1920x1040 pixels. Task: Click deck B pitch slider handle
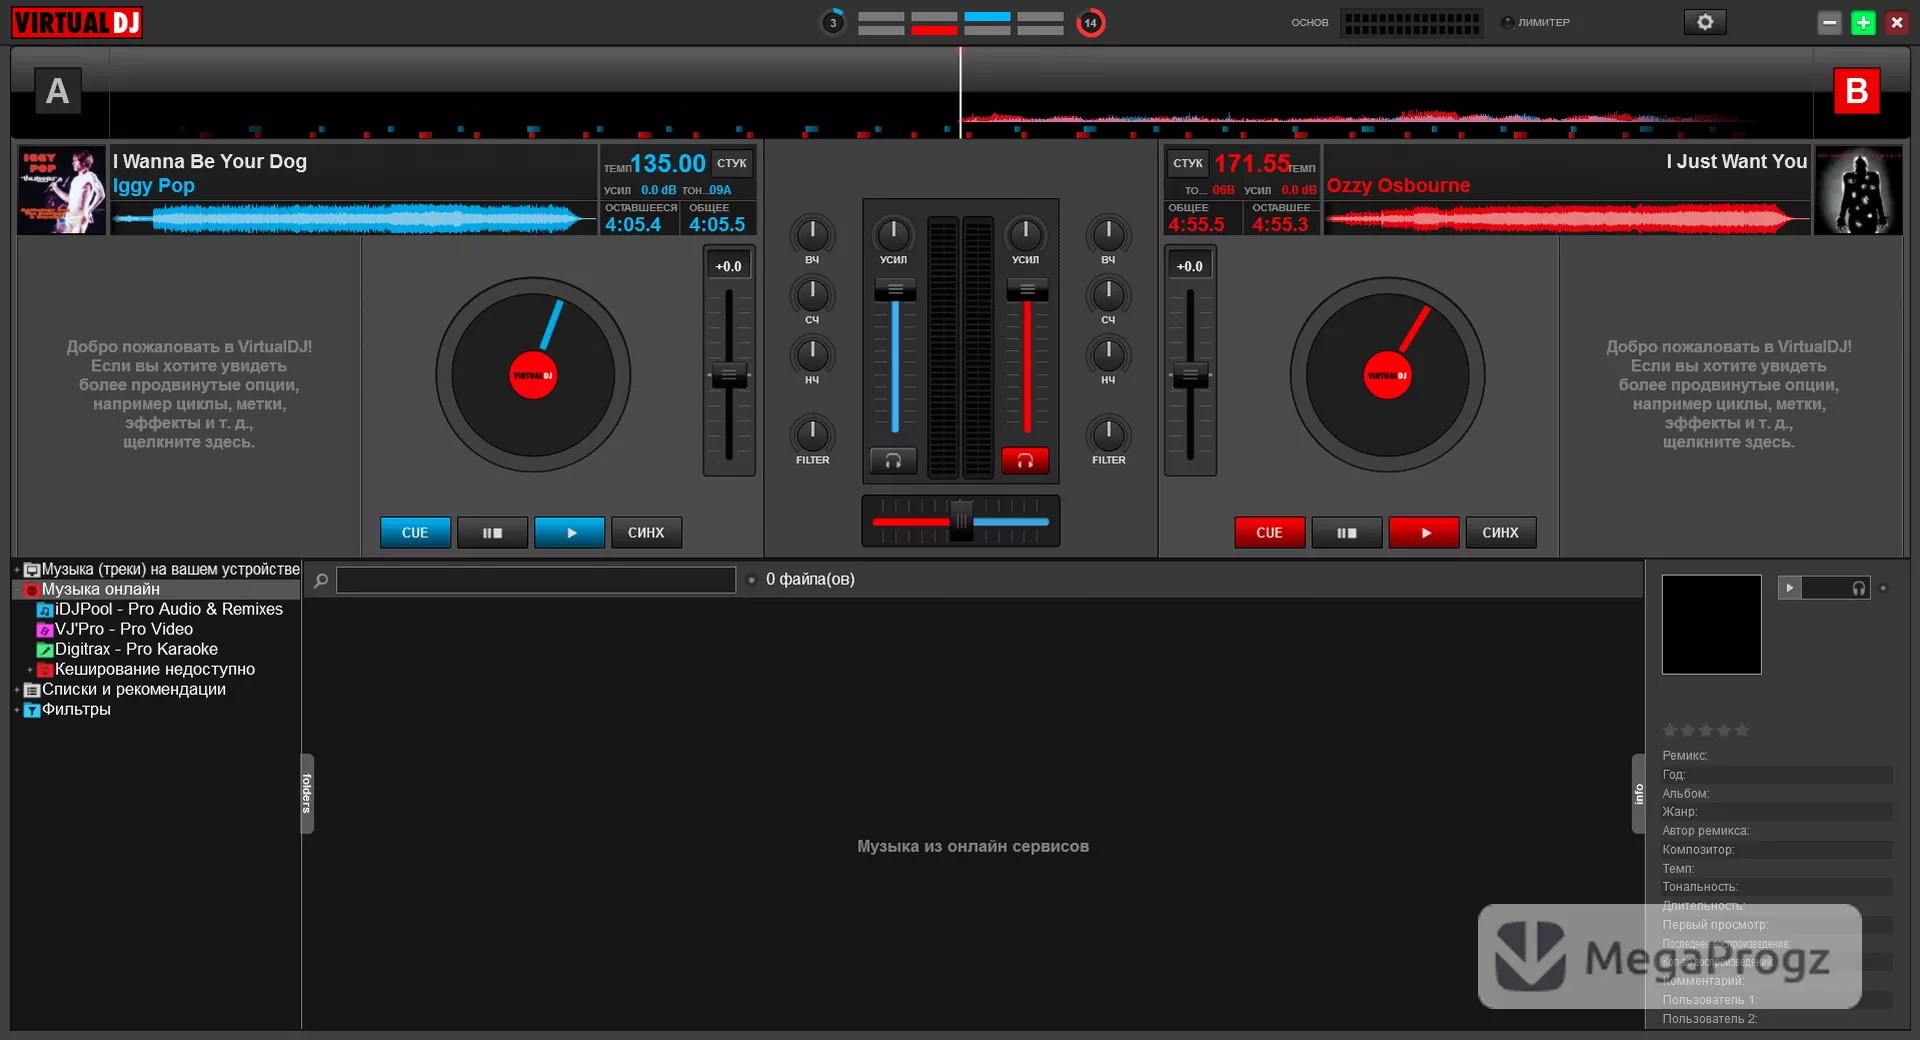click(x=1190, y=376)
